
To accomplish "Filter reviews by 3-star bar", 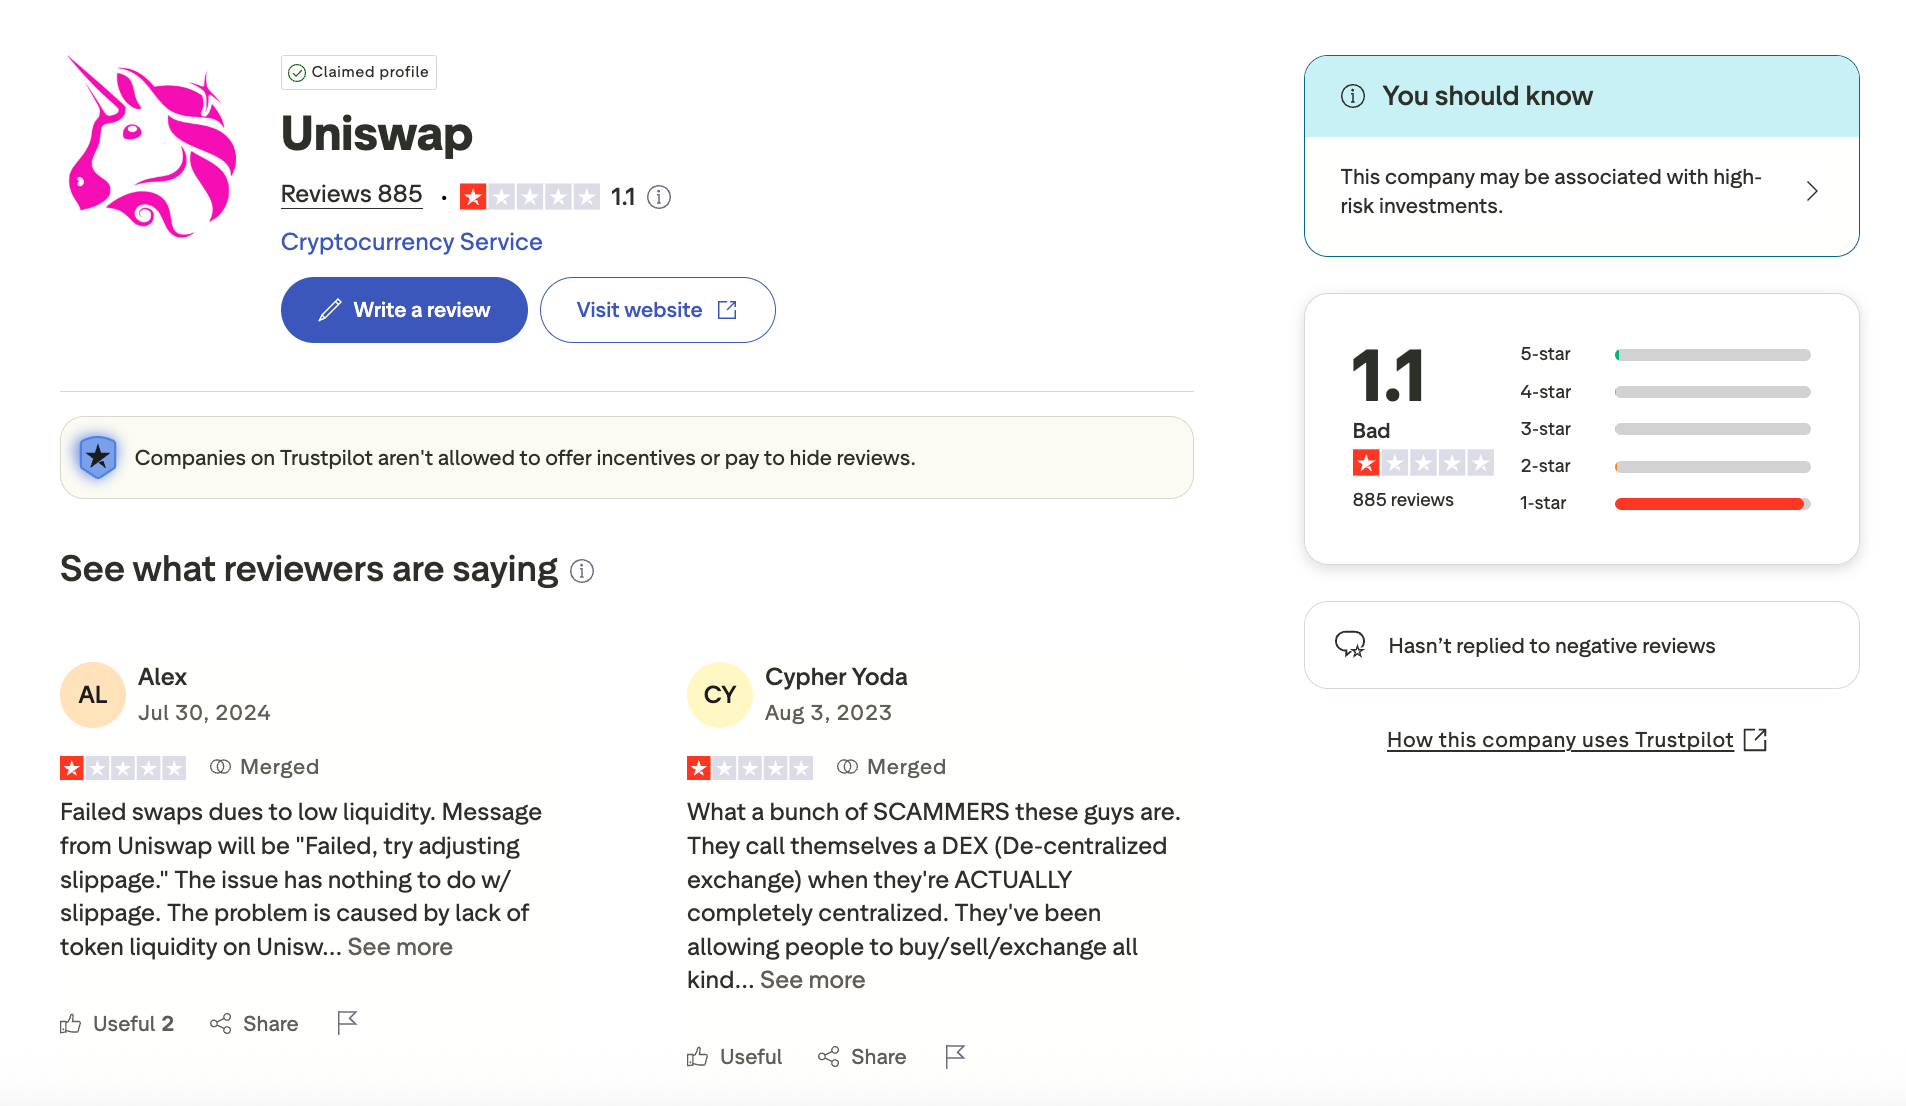I will tap(1712, 429).
